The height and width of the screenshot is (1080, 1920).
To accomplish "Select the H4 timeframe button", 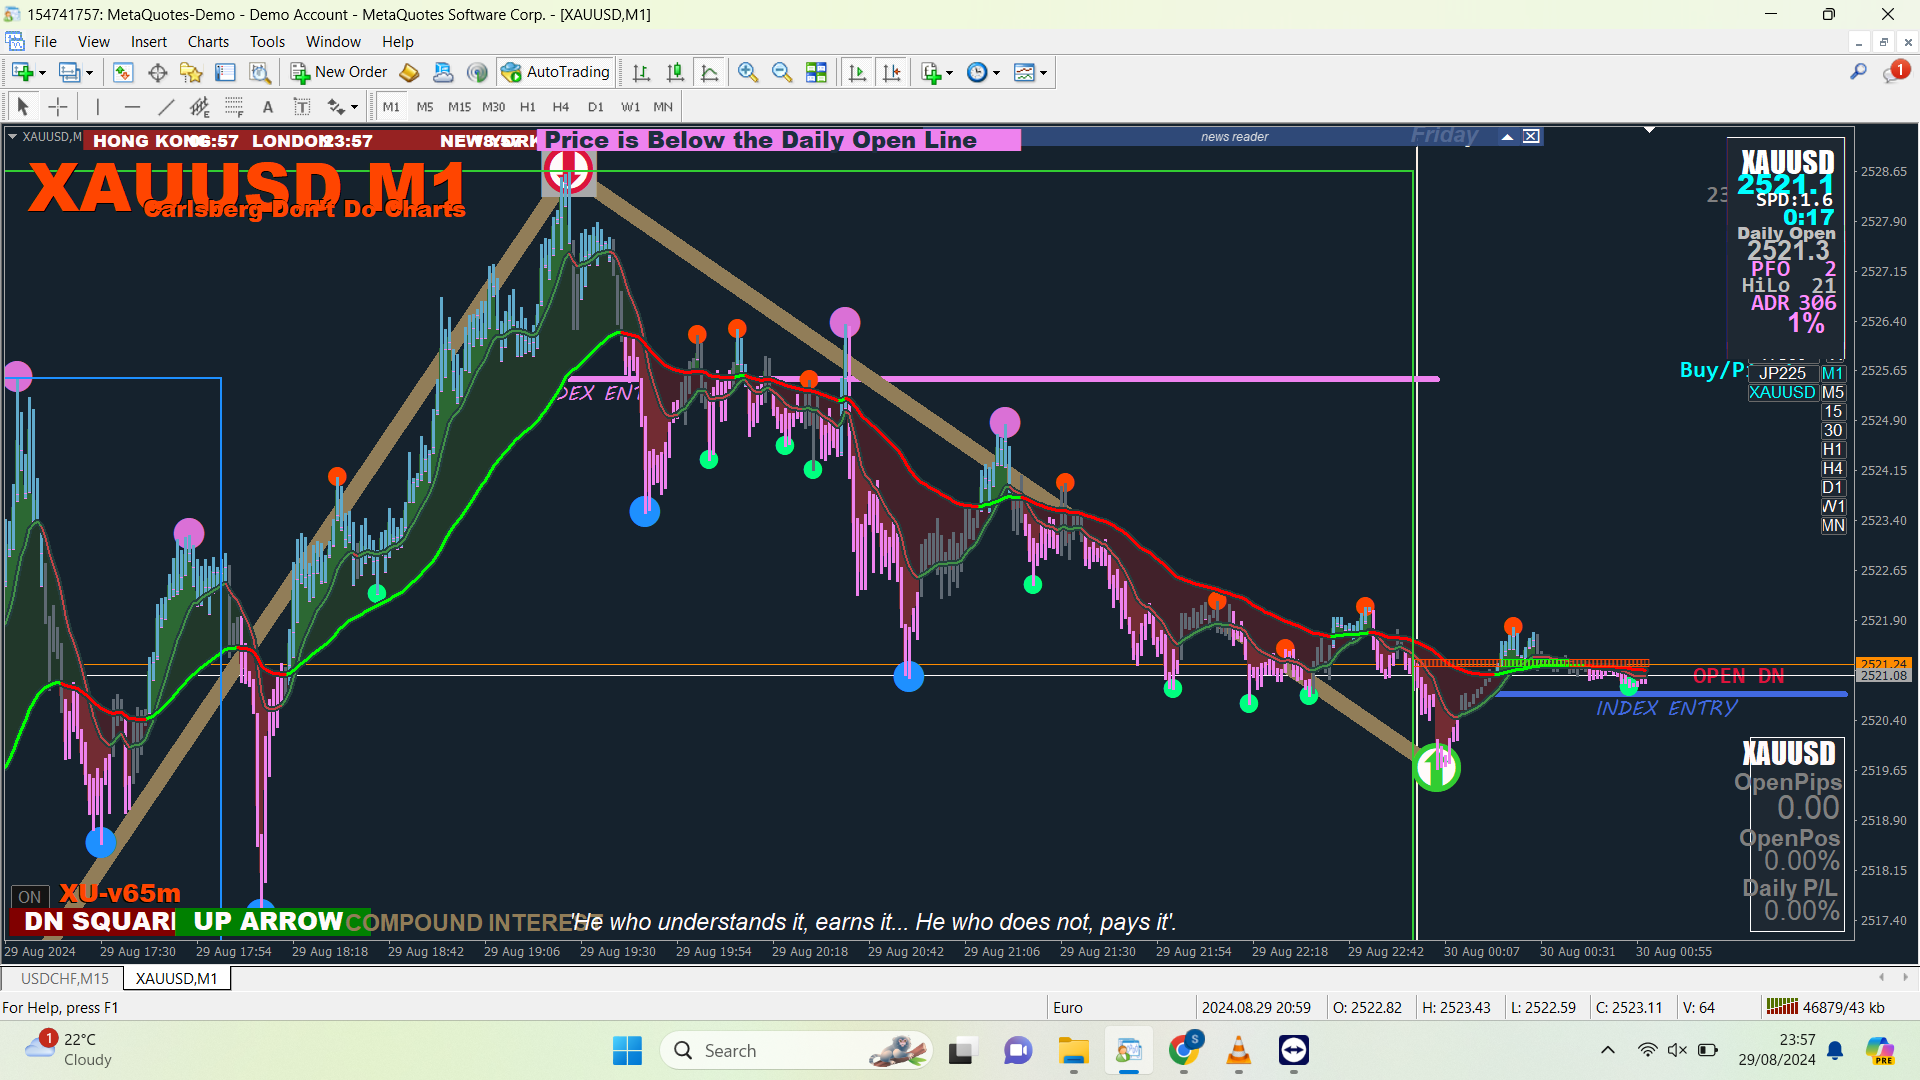I will 560,107.
